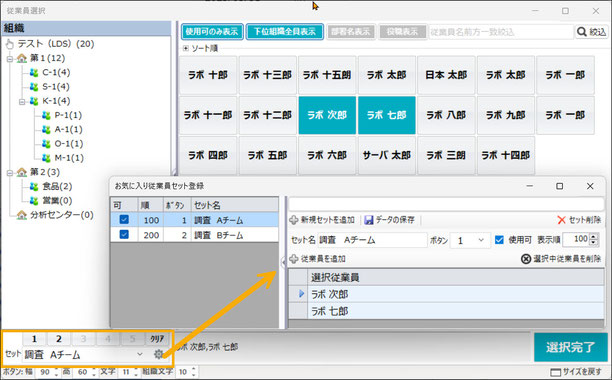The image size is (612, 380).
Task: Expand the ソート順 section
Action: click(x=186, y=48)
